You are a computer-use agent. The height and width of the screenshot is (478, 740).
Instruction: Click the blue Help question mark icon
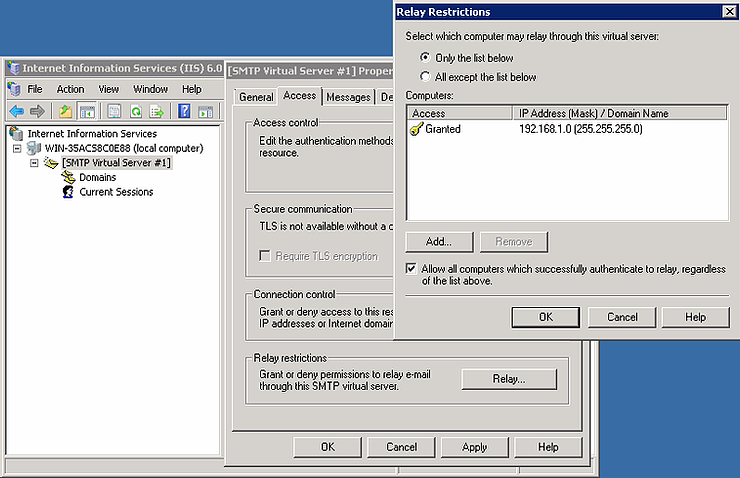pos(184,111)
